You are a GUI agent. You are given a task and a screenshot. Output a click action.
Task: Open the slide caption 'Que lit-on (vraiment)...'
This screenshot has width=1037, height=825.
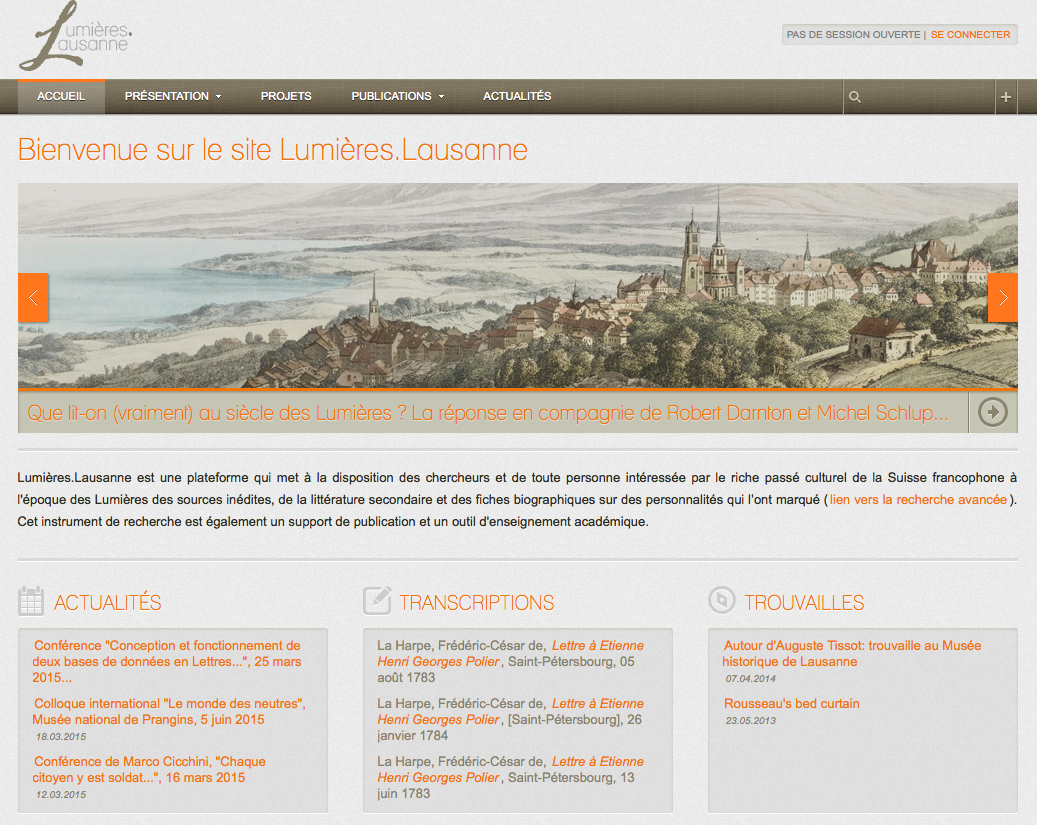point(488,413)
